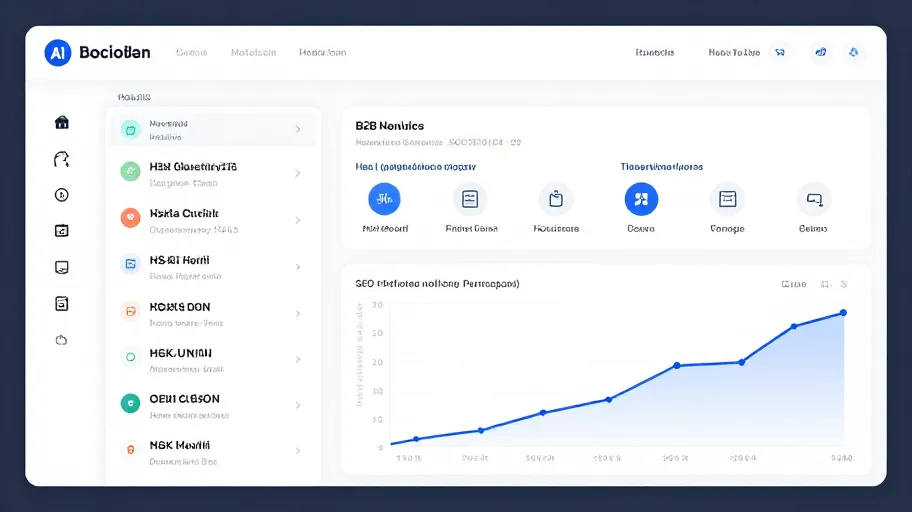Click the last data point on the chart
Viewport: 912px width, 512px height.
click(x=843, y=313)
